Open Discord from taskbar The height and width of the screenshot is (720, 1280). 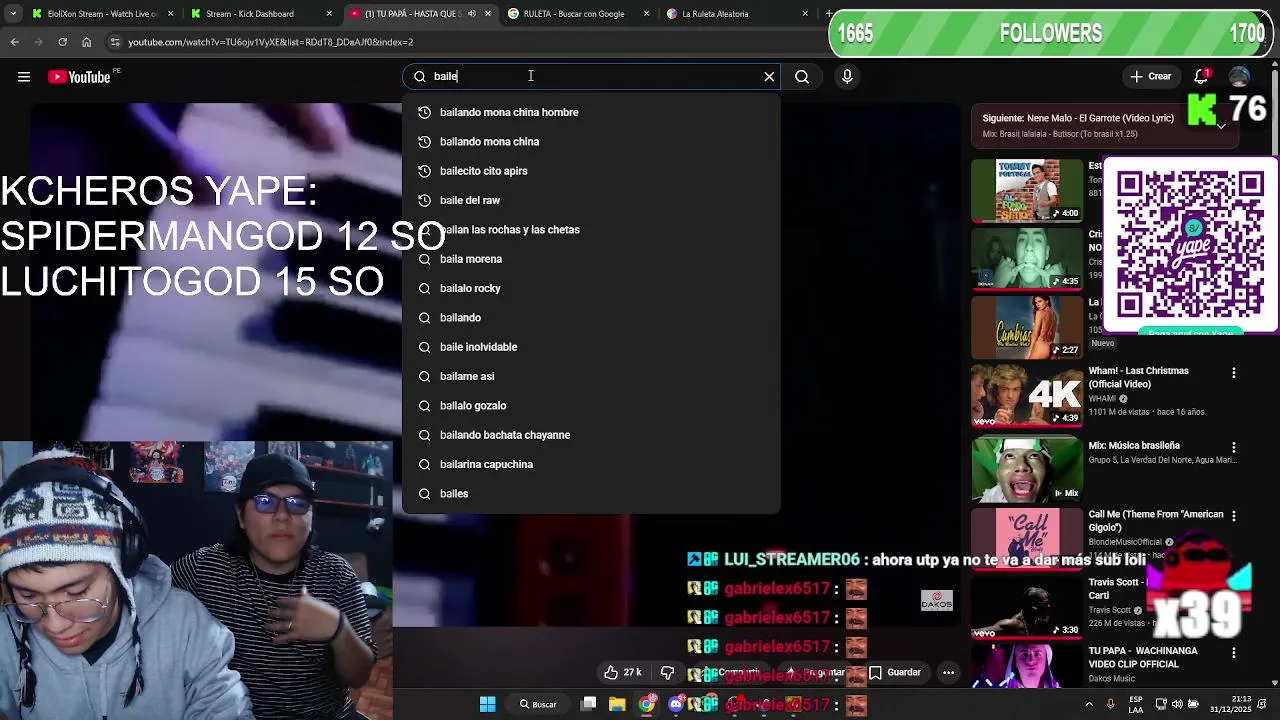pyautogui.click(x=676, y=705)
